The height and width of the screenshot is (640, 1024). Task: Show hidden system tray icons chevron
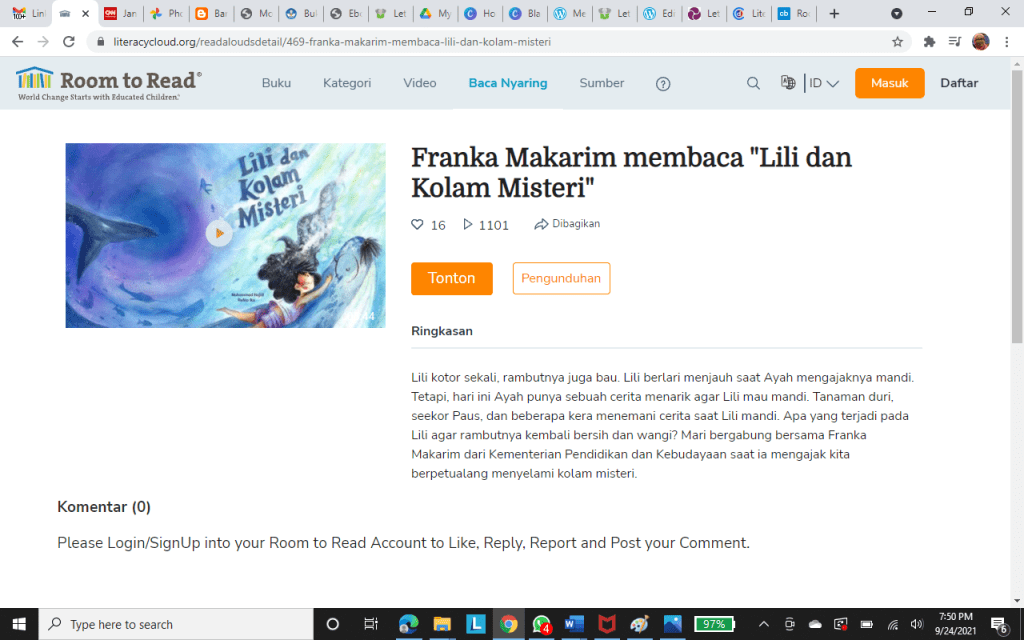point(763,624)
